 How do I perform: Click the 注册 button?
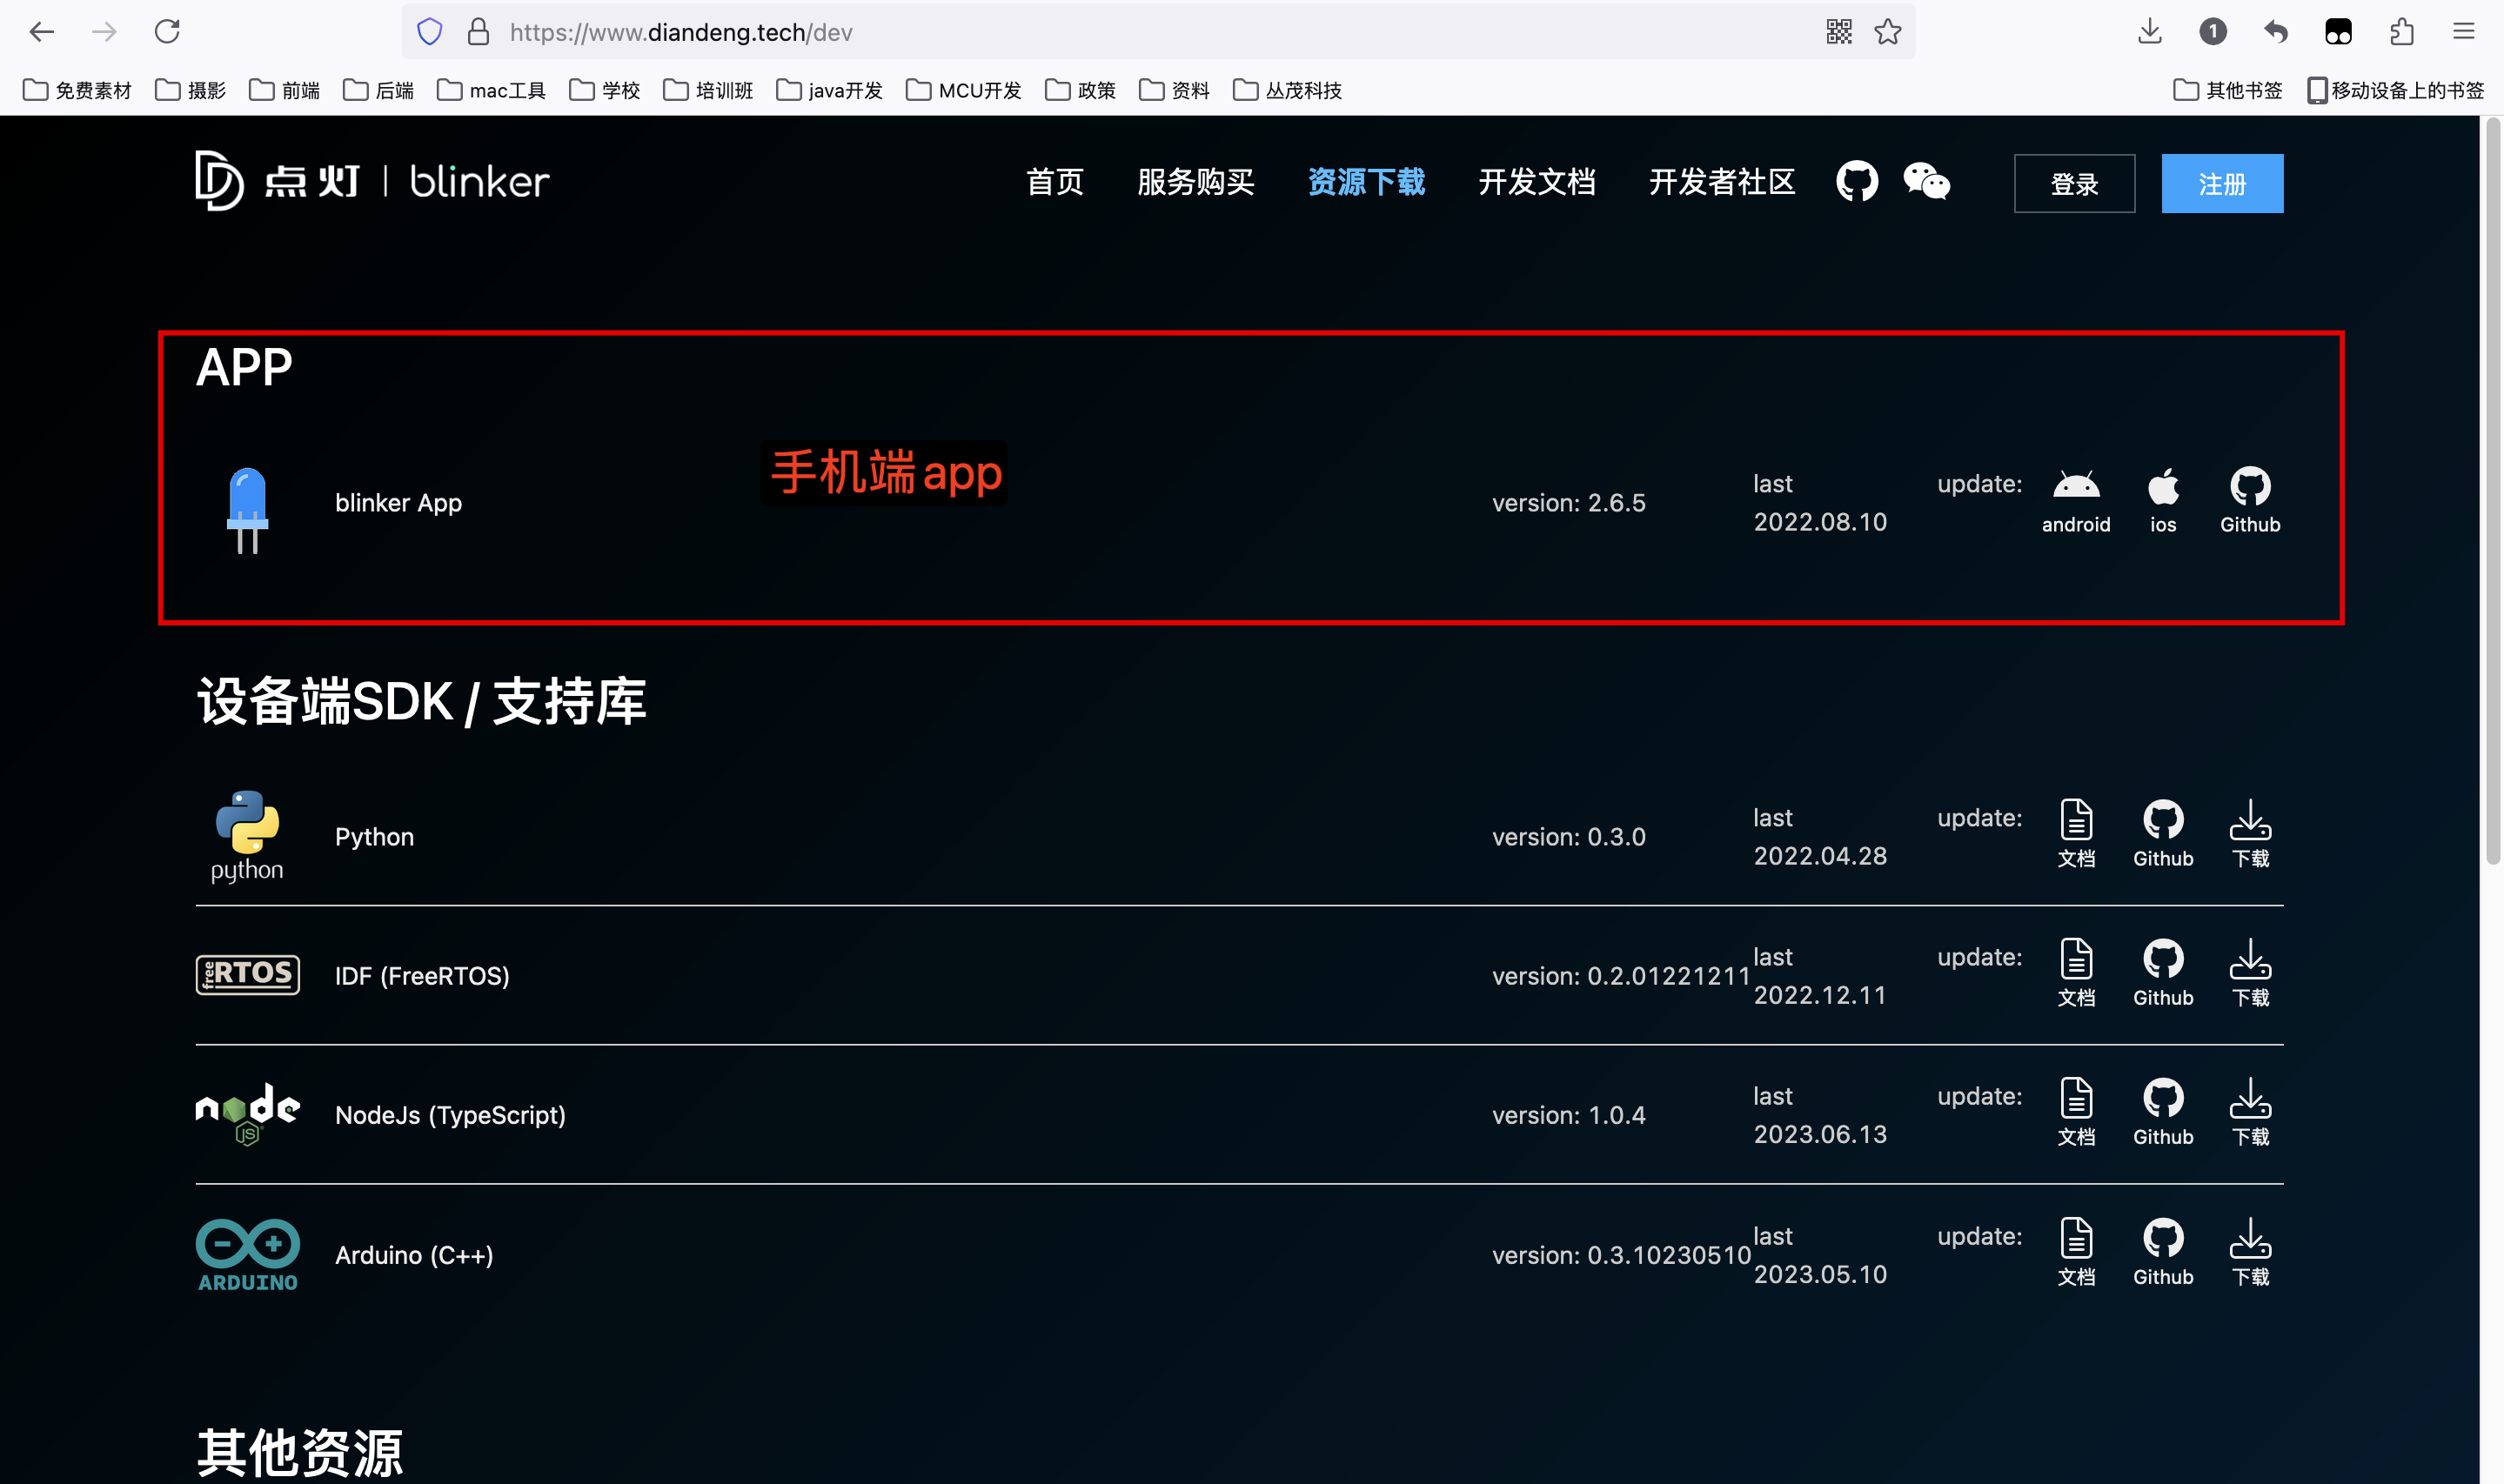2222,183
